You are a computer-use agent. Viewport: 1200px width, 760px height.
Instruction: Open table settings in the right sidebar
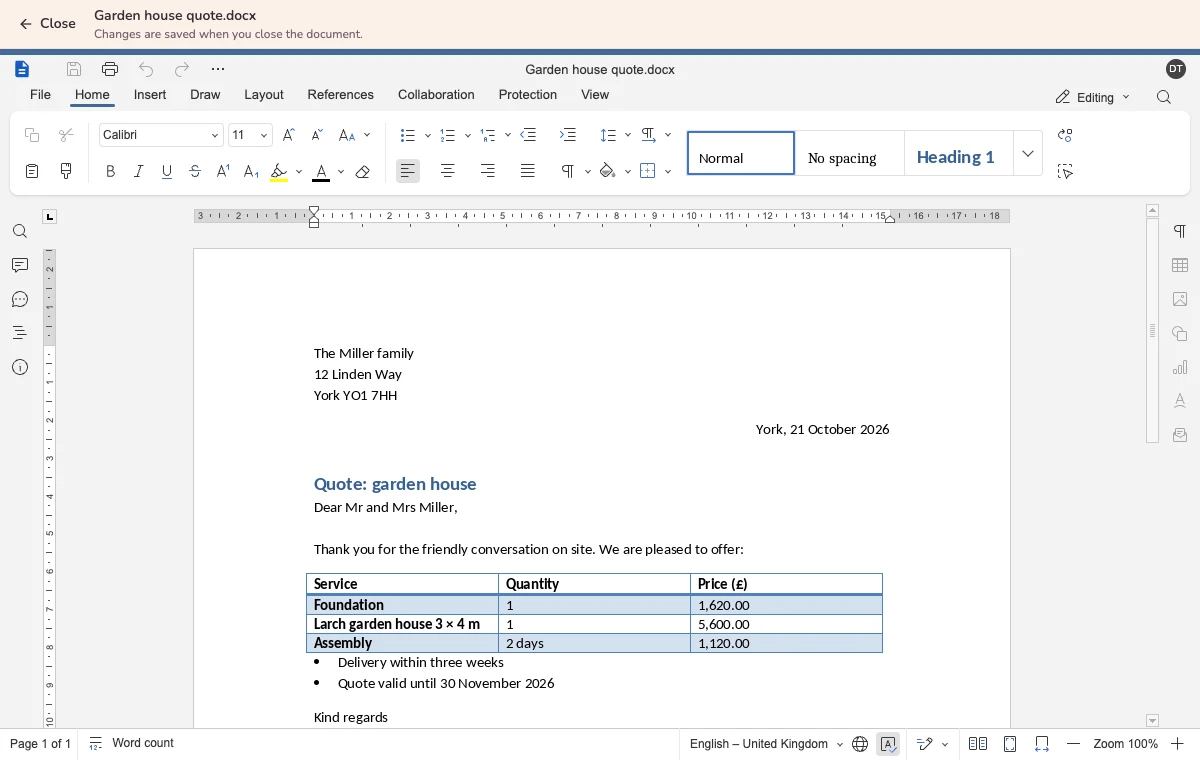coord(1180,265)
